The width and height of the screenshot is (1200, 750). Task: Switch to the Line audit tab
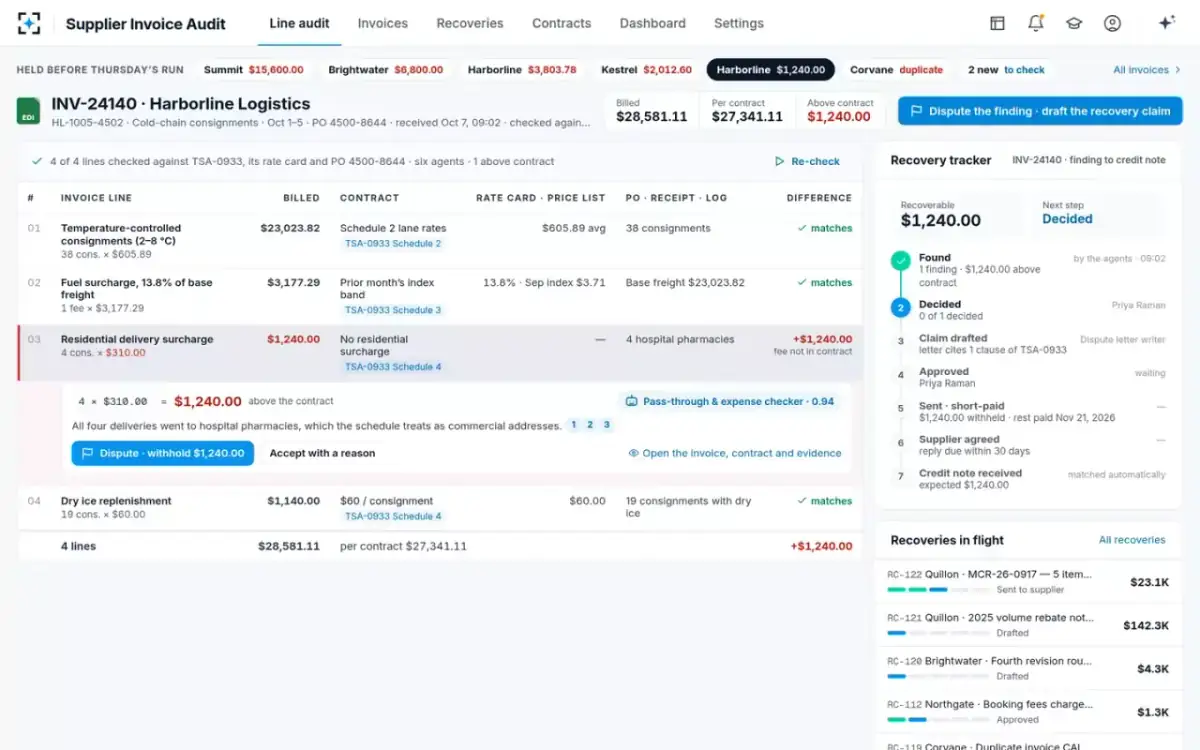299,23
